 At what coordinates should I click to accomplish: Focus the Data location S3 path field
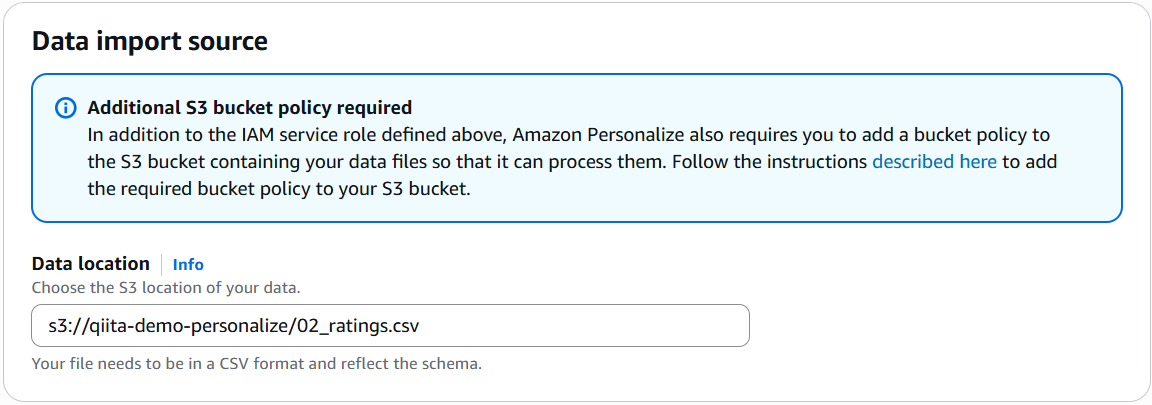[x=390, y=325]
